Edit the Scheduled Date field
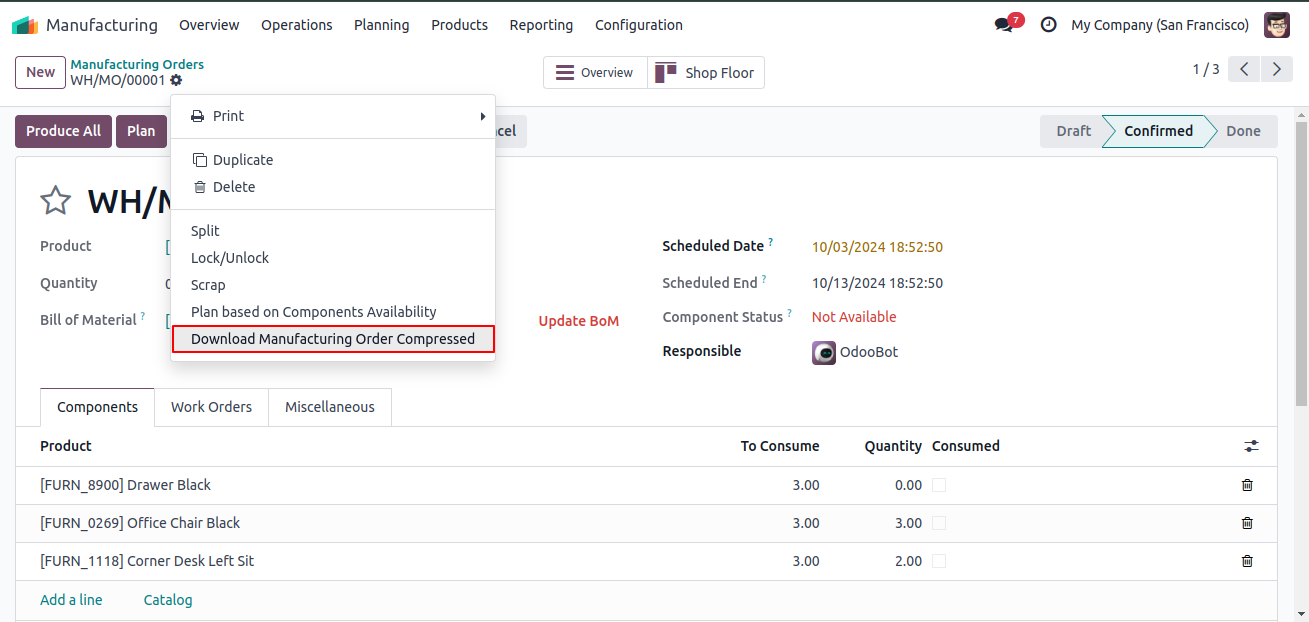Image resolution: width=1309 pixels, height=622 pixels. point(877,247)
